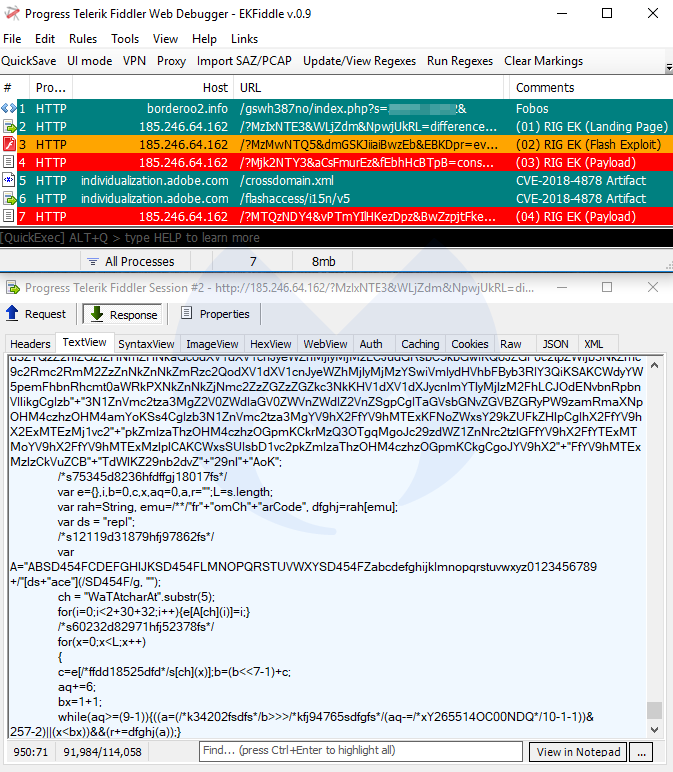Sort by the Comments column header

click(x=591, y=88)
